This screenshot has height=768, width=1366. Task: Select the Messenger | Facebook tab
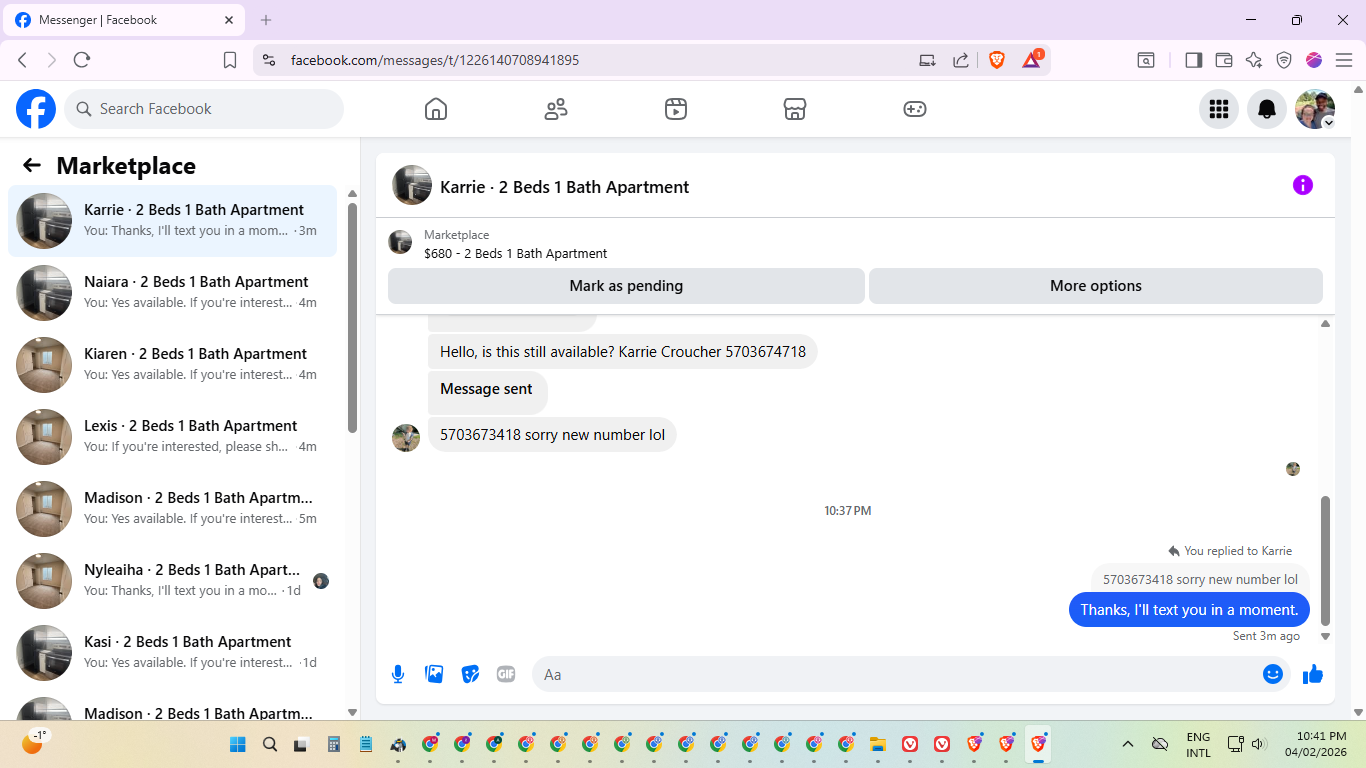click(x=124, y=20)
